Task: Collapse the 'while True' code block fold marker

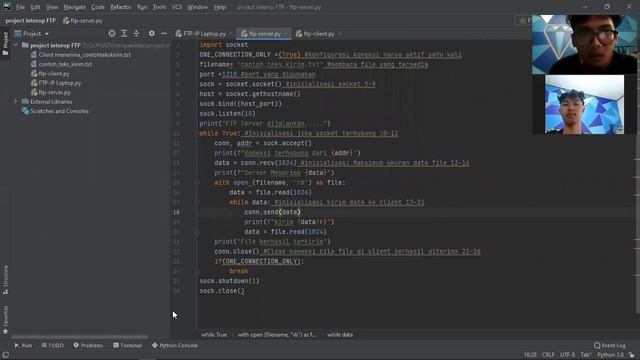Action: click(x=197, y=133)
